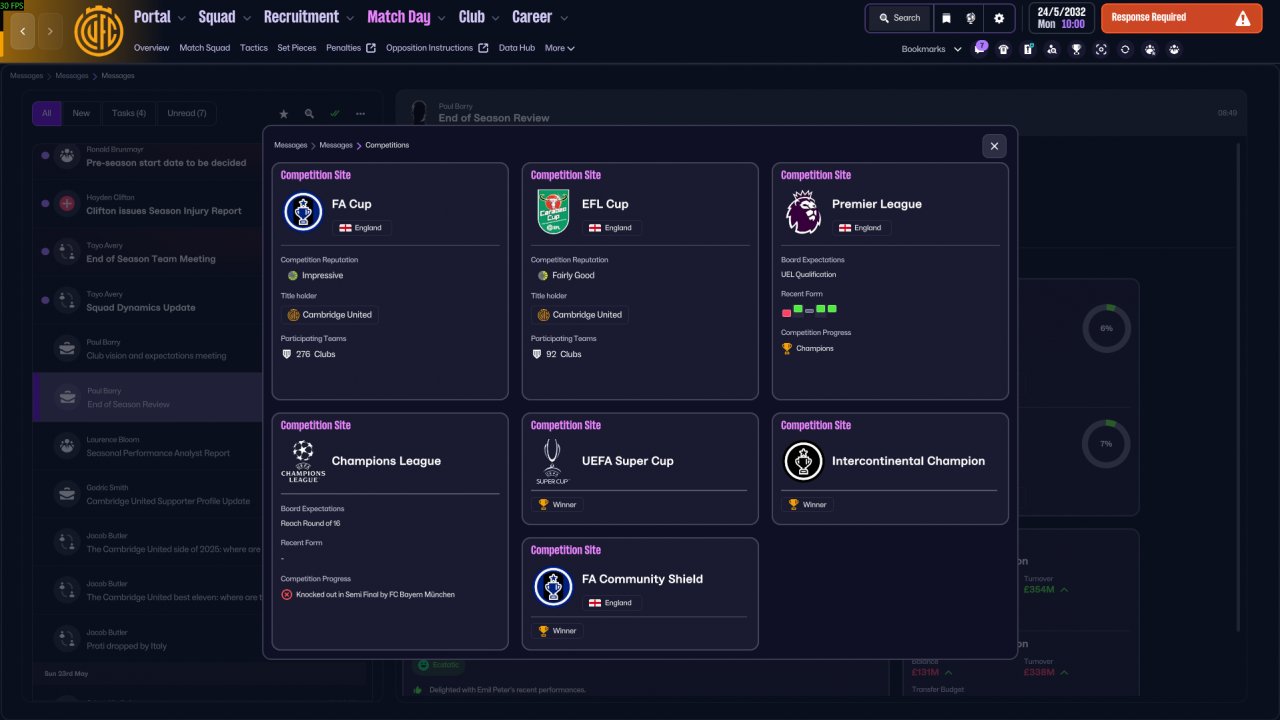Select the All messages filter
Image resolution: width=1280 pixels, height=720 pixels.
pos(47,114)
